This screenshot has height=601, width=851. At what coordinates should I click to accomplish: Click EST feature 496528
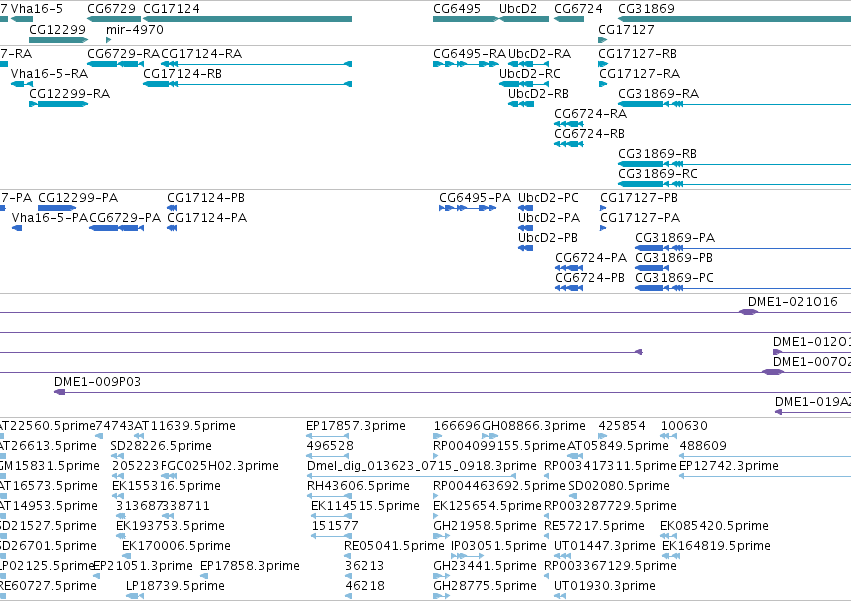point(330,446)
